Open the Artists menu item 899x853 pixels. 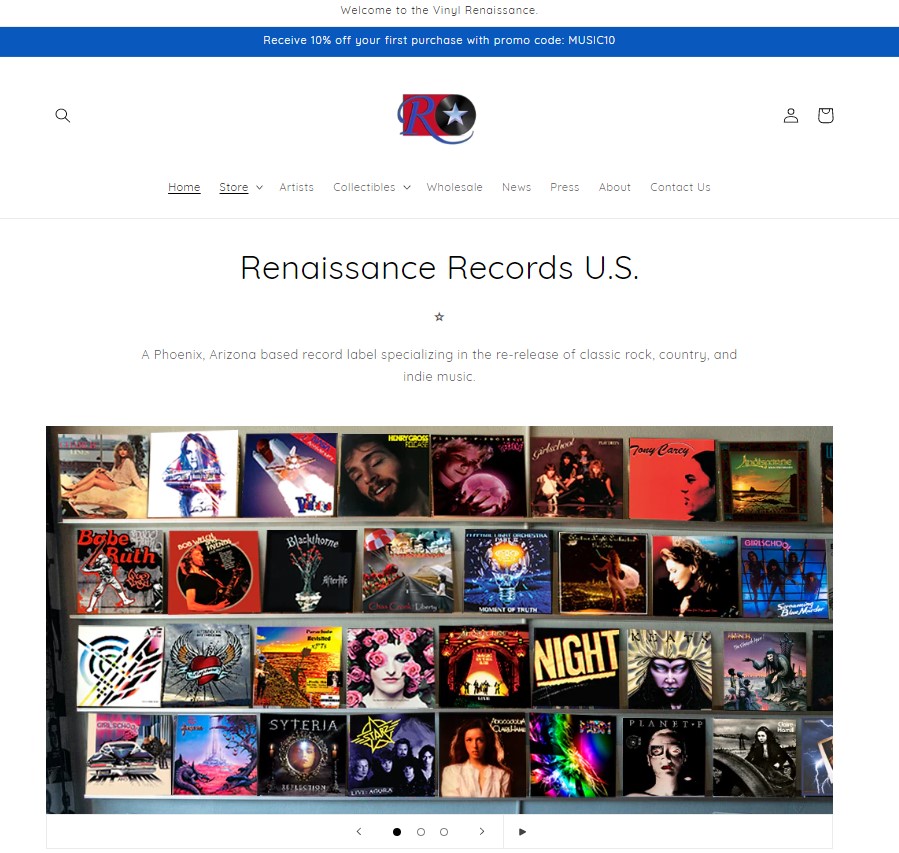coord(296,187)
